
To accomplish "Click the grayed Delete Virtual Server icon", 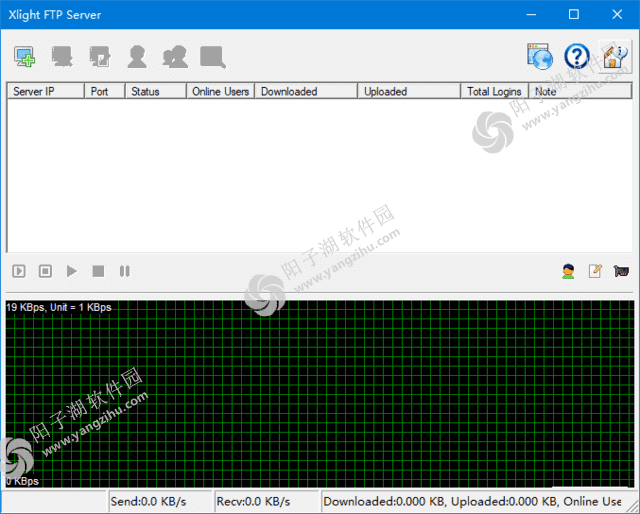I will [62, 56].
